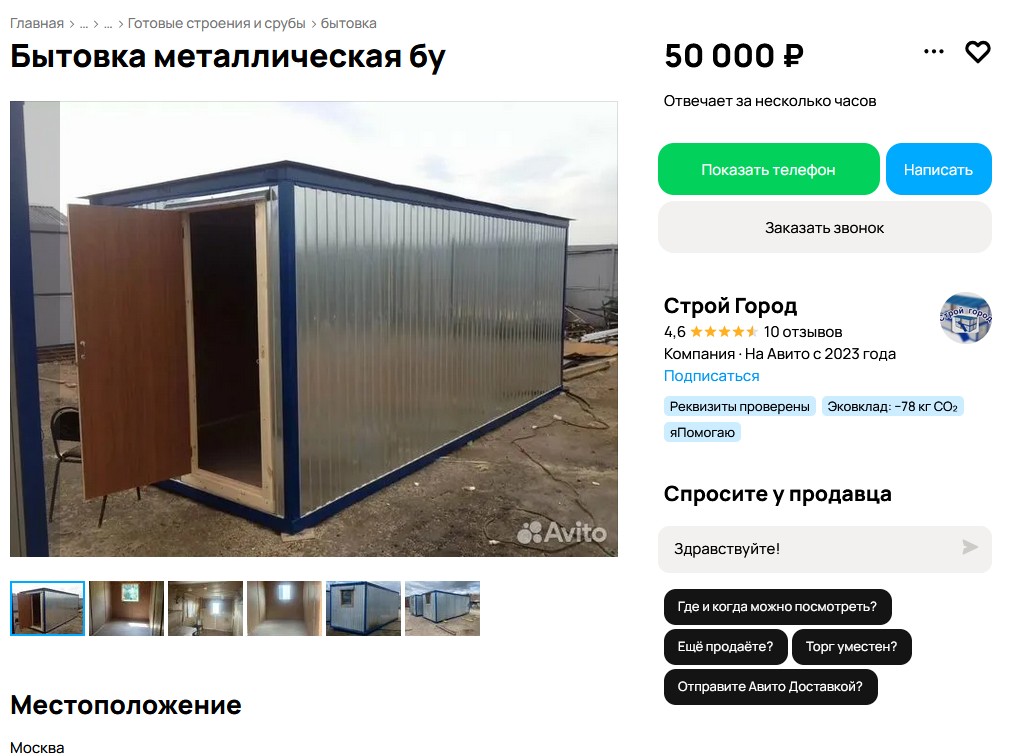Image resolution: width=1023 pixels, height=756 pixels.
Task: Expand first collapsed breadcrumb ellipsis
Action: 84,23
